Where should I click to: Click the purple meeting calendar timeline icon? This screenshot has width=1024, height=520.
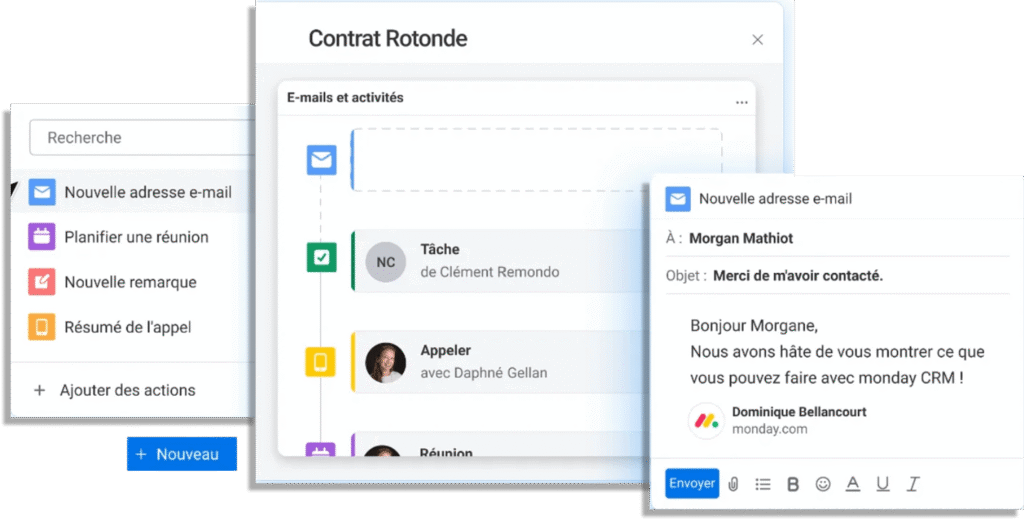(321, 449)
